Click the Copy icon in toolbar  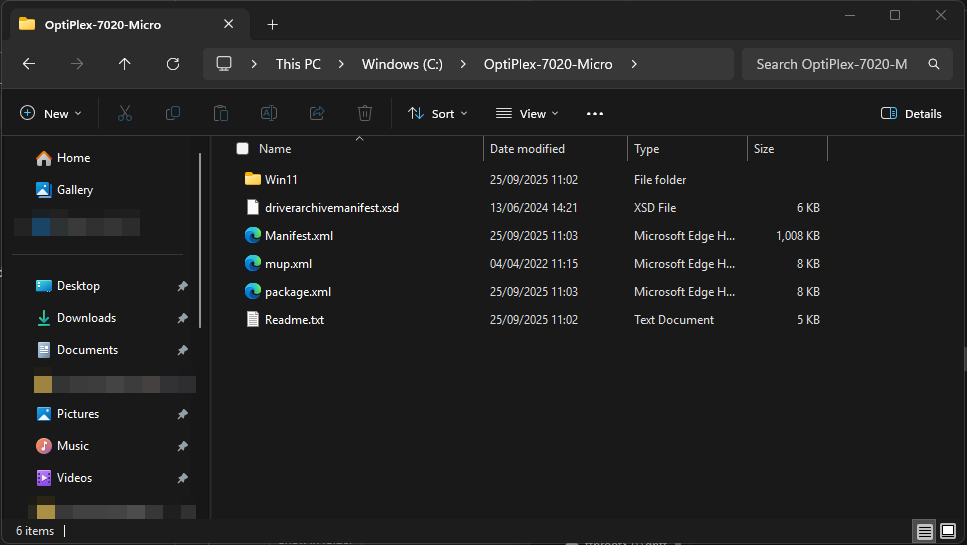pyautogui.click(x=173, y=114)
